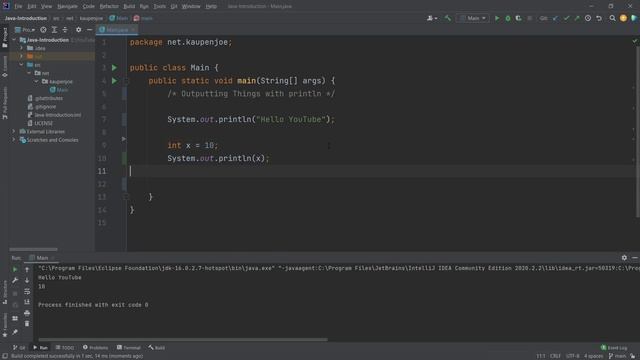The width and height of the screenshot is (640, 360).
Task: Show Git history clock icon
Action: [588, 18]
